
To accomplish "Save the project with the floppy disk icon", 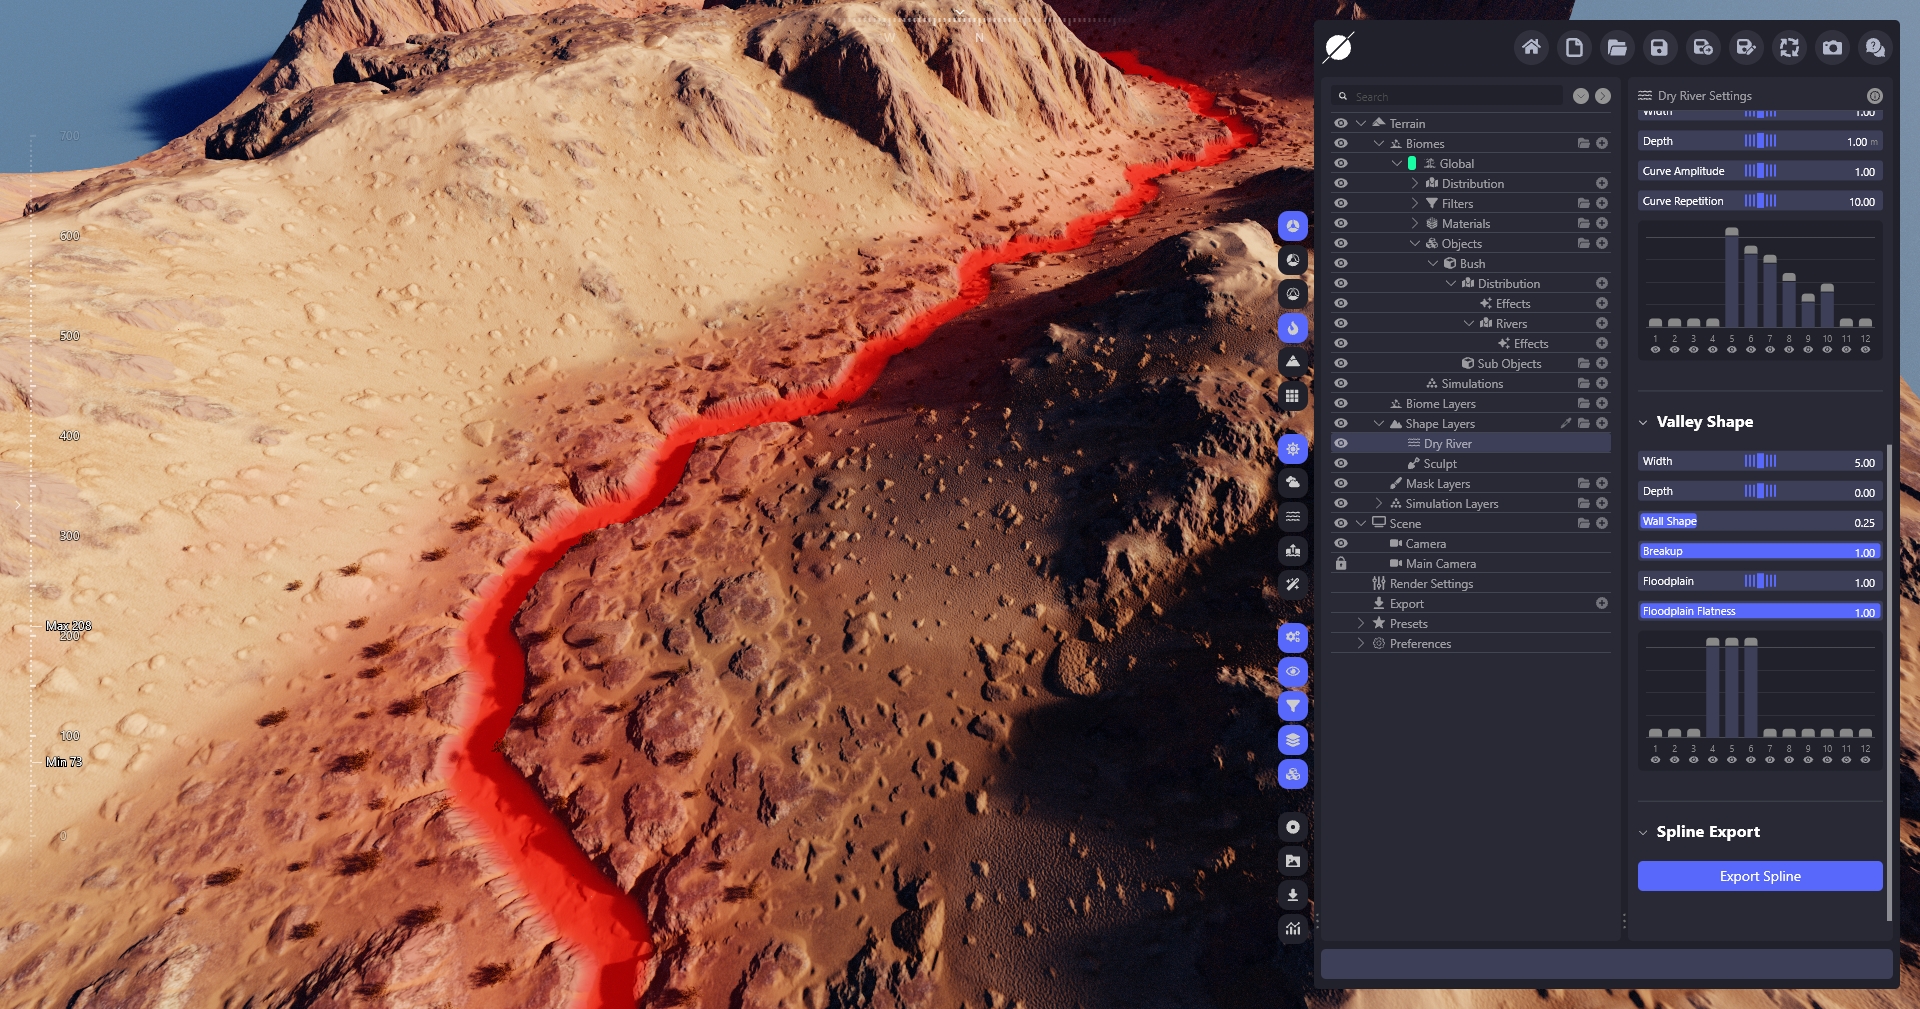I will (x=1659, y=47).
